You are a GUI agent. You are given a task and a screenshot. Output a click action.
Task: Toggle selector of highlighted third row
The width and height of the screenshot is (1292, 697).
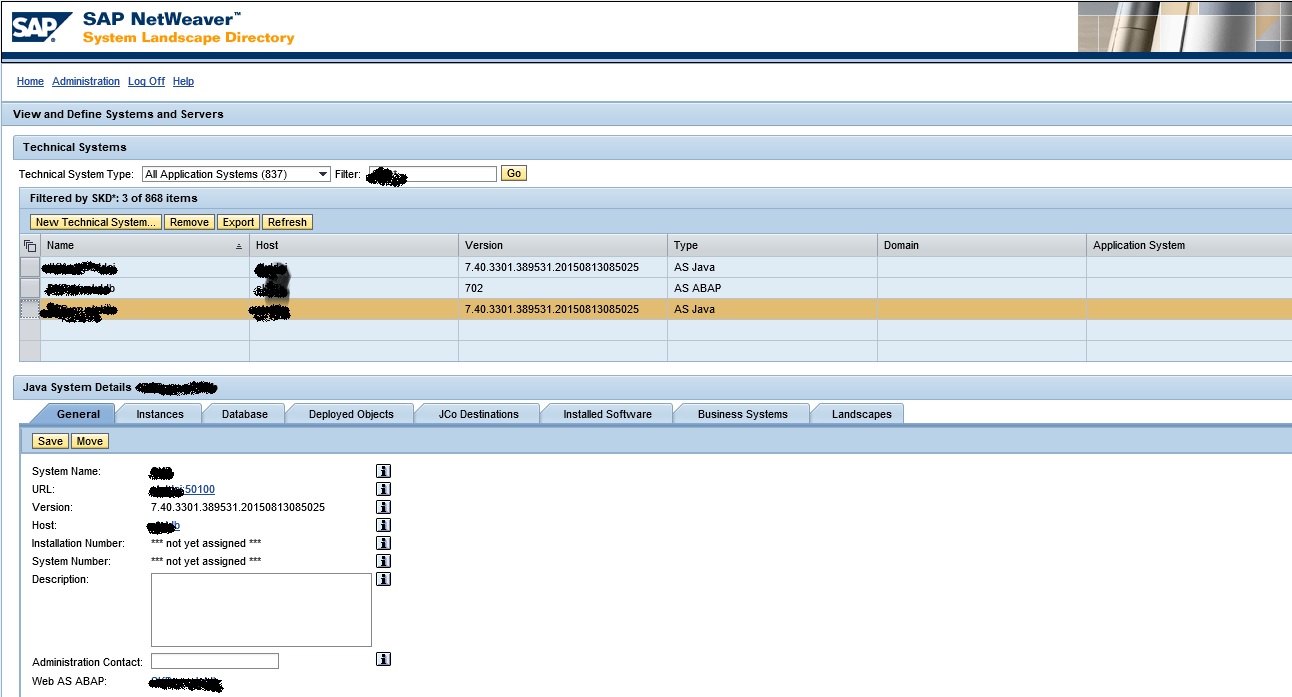click(29, 310)
